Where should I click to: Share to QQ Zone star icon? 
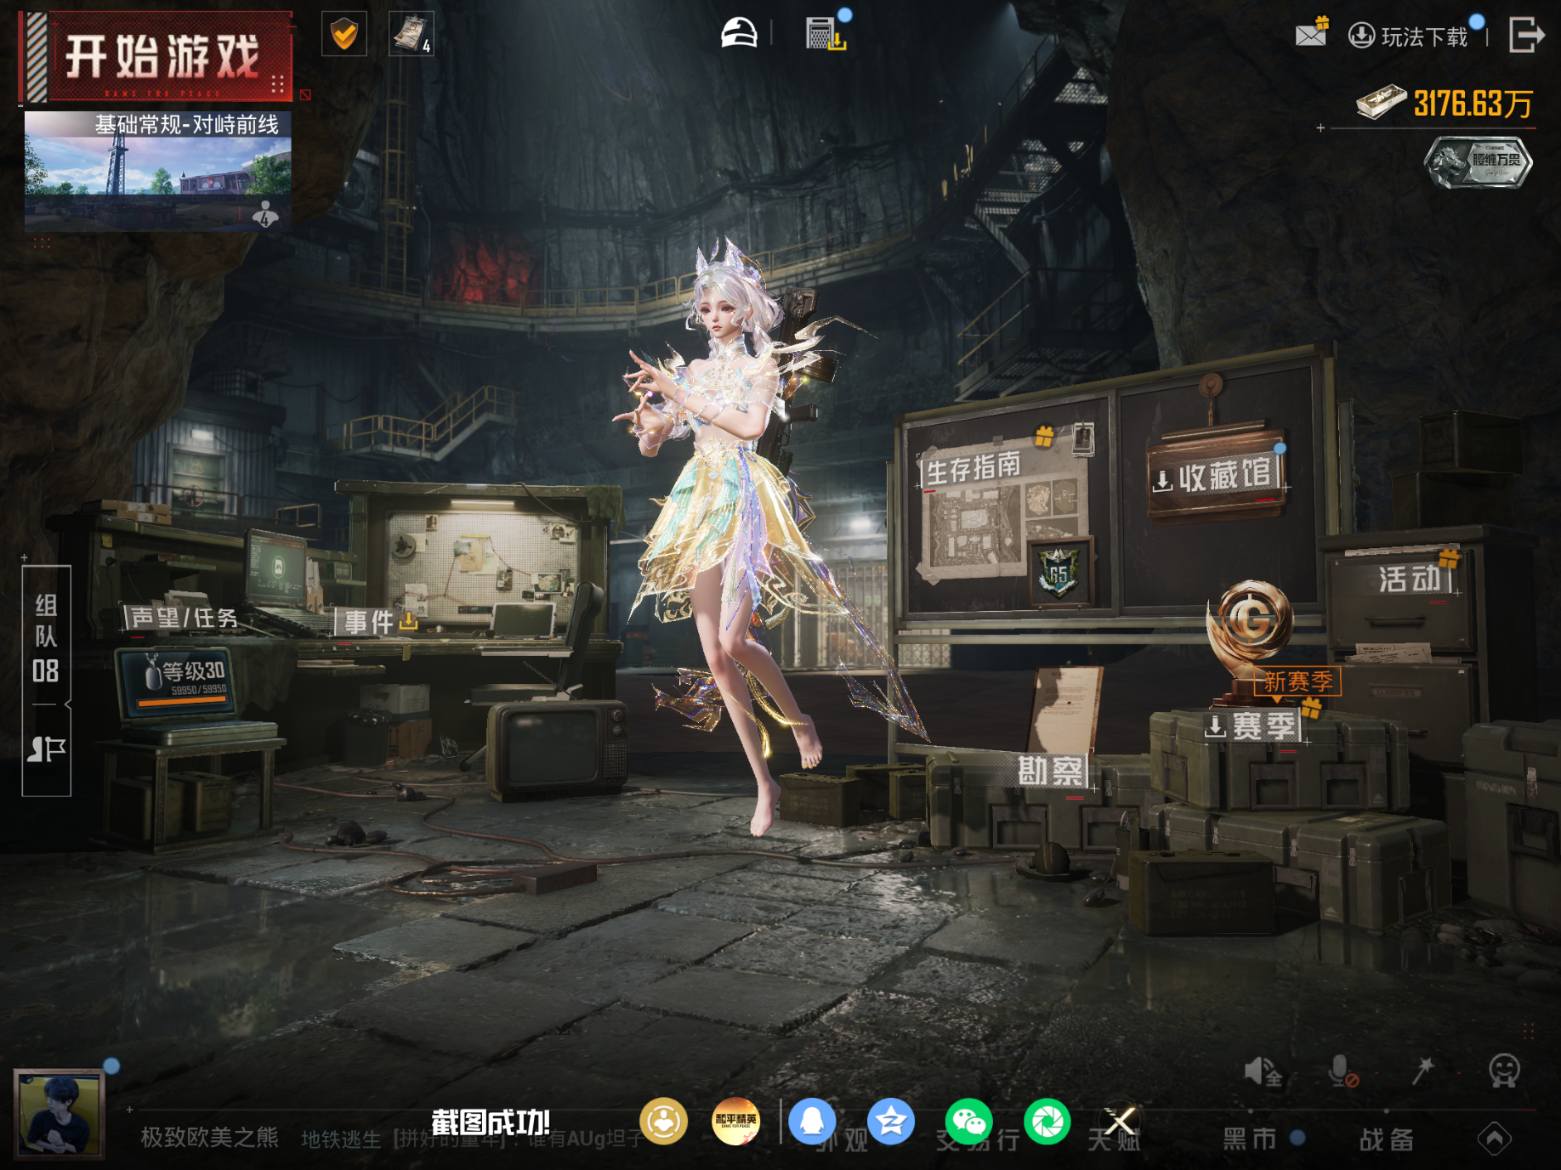click(891, 1121)
